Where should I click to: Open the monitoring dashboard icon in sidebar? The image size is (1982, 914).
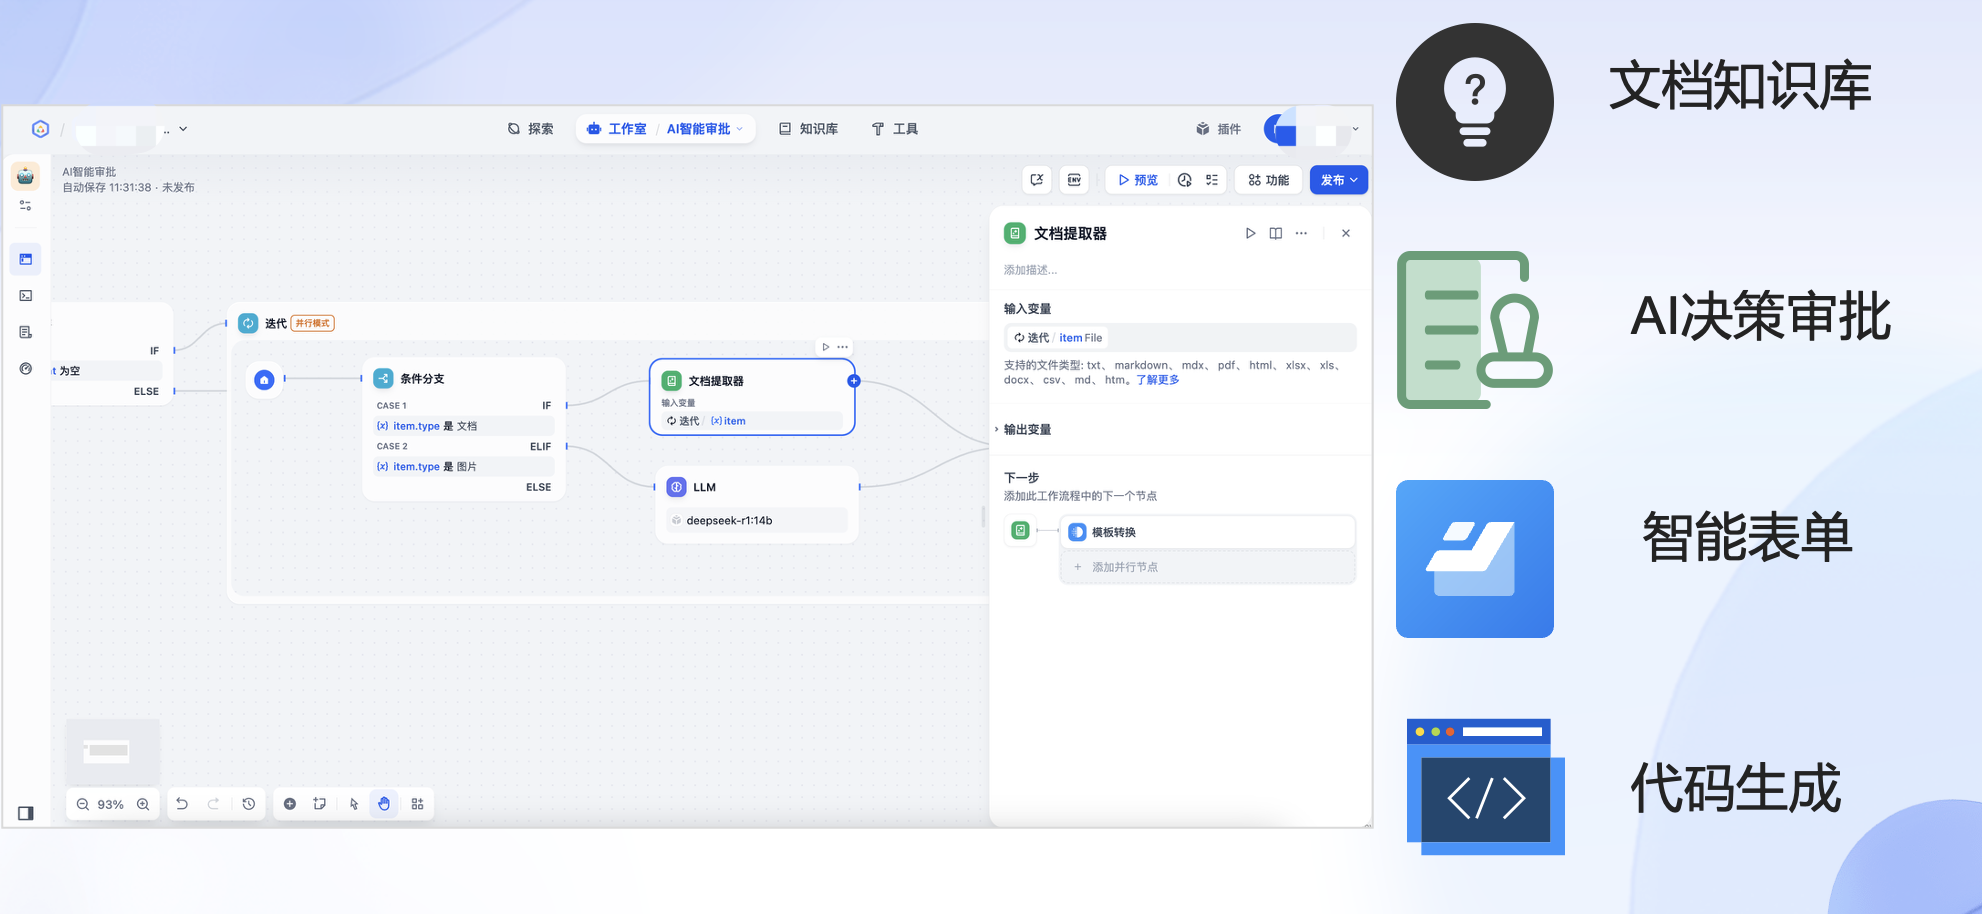[26, 369]
